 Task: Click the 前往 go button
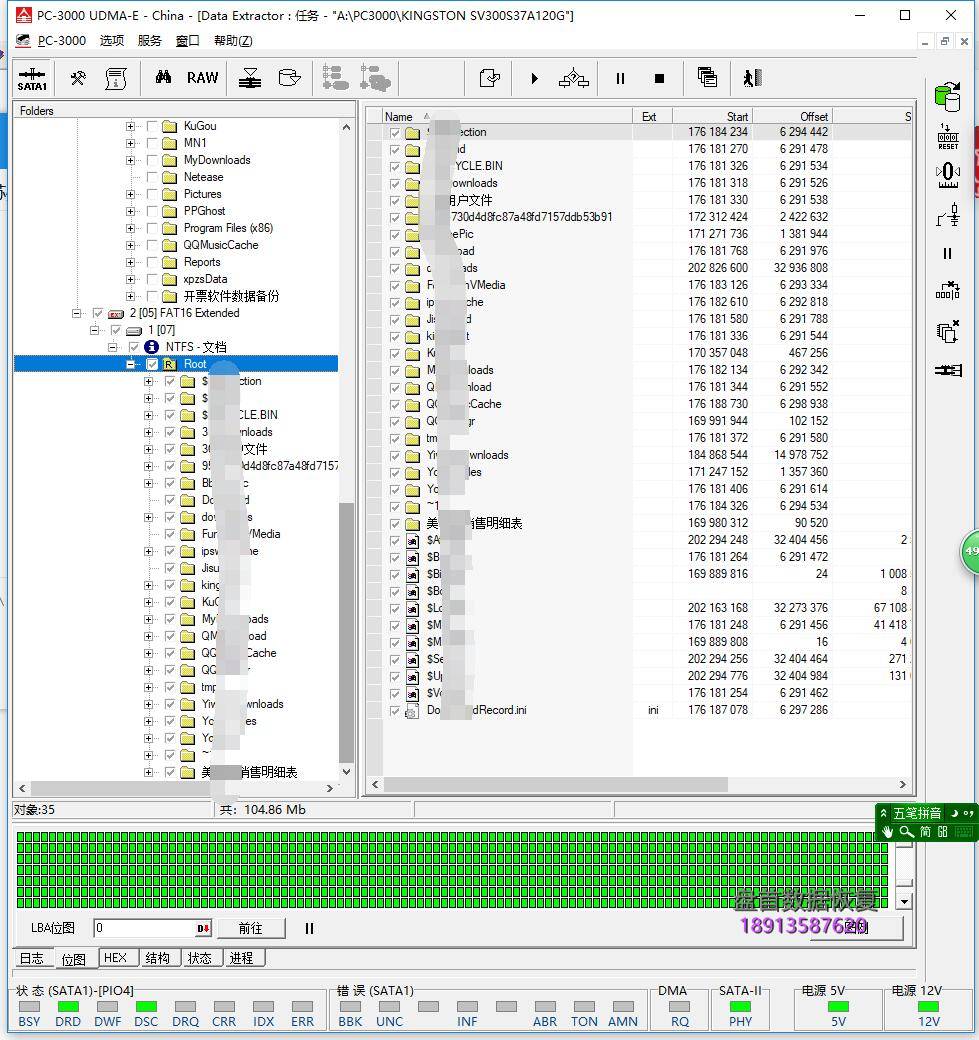250,928
